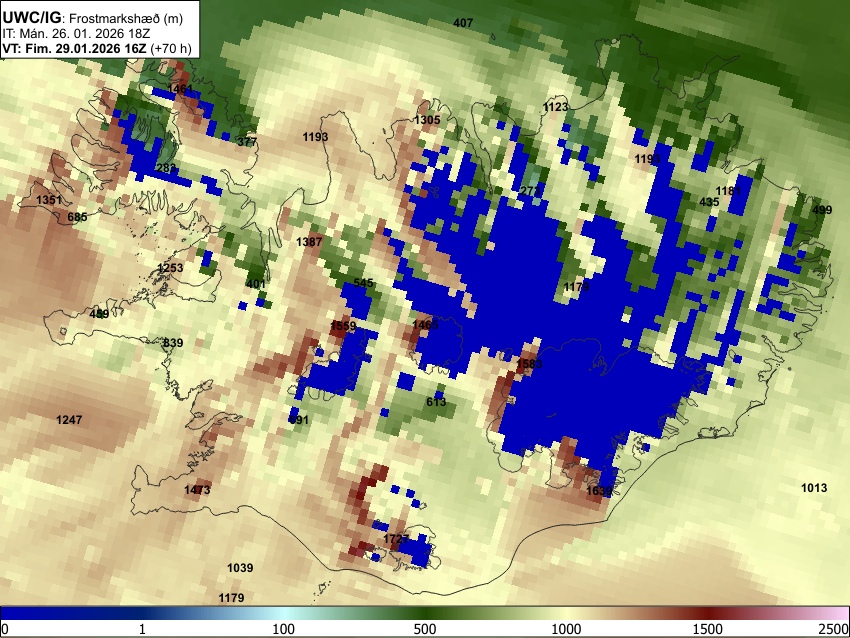Click the legend tick label 2500
850x638 pixels.
(834, 629)
